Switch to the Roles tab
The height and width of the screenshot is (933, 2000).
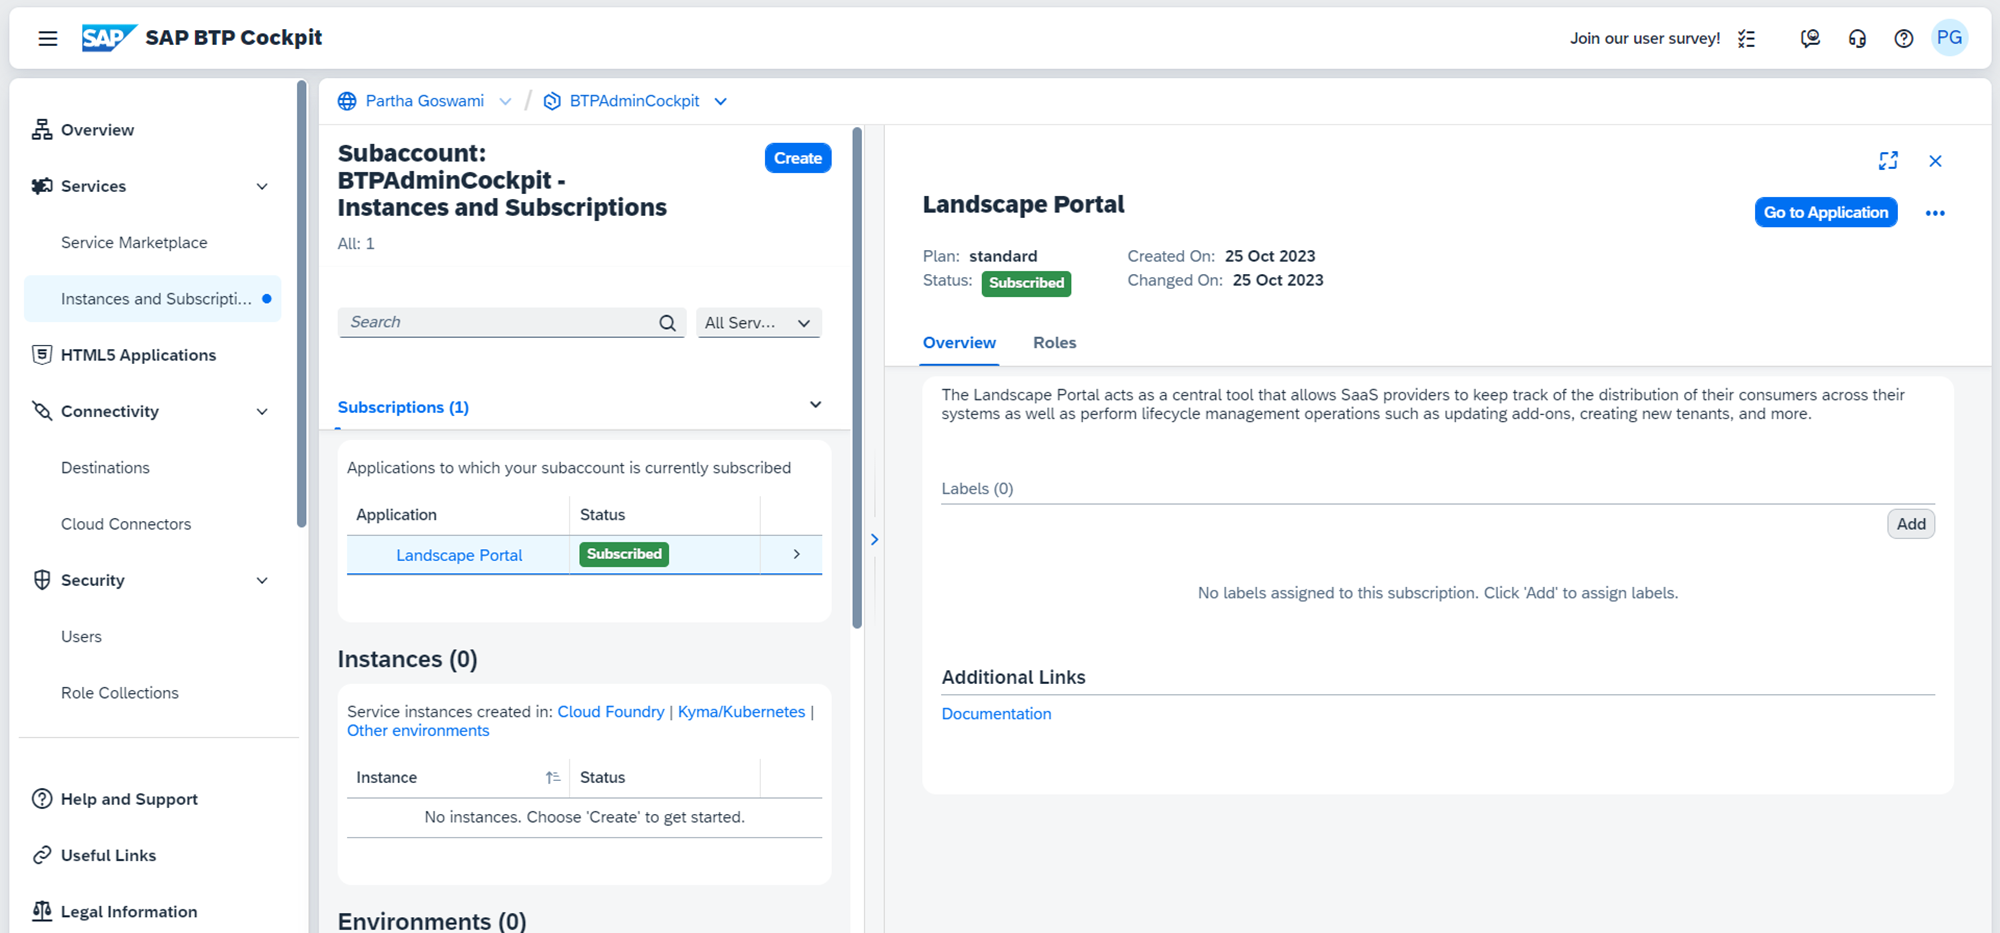tap(1054, 343)
